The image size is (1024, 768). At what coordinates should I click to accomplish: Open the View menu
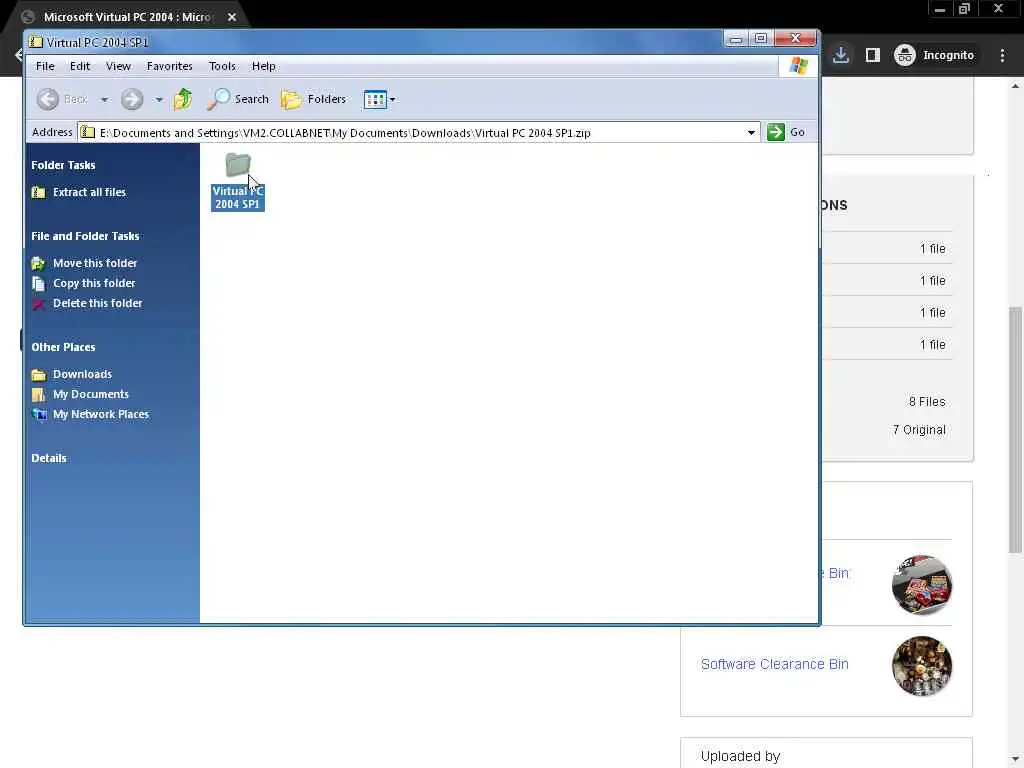tap(118, 66)
